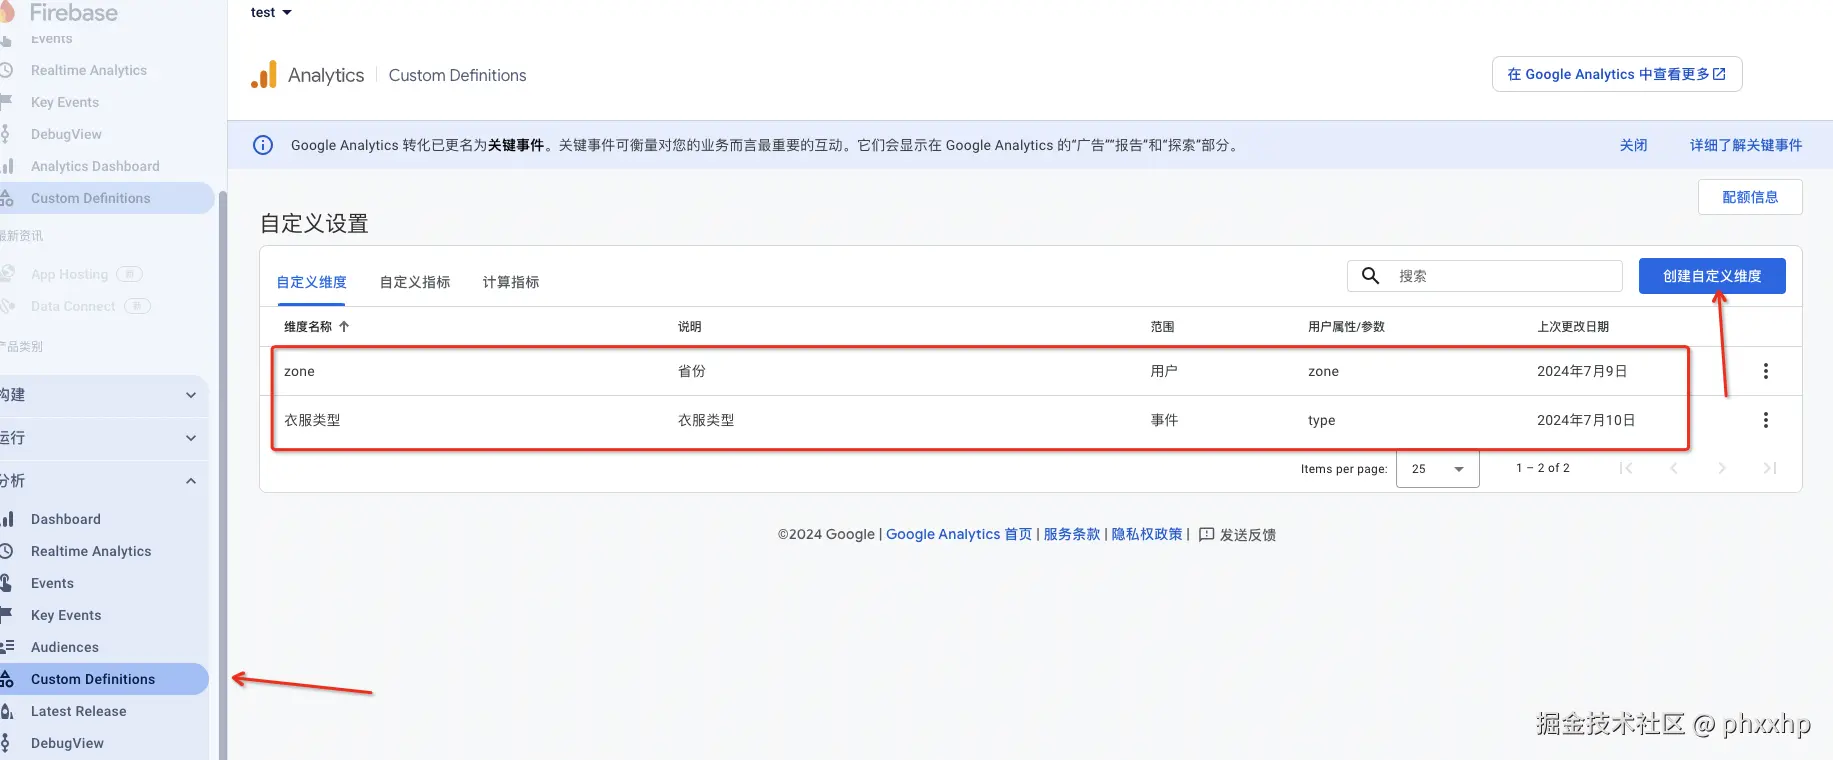The height and width of the screenshot is (760, 1833).
Task: Open Items per page dropdown
Action: click(x=1438, y=468)
